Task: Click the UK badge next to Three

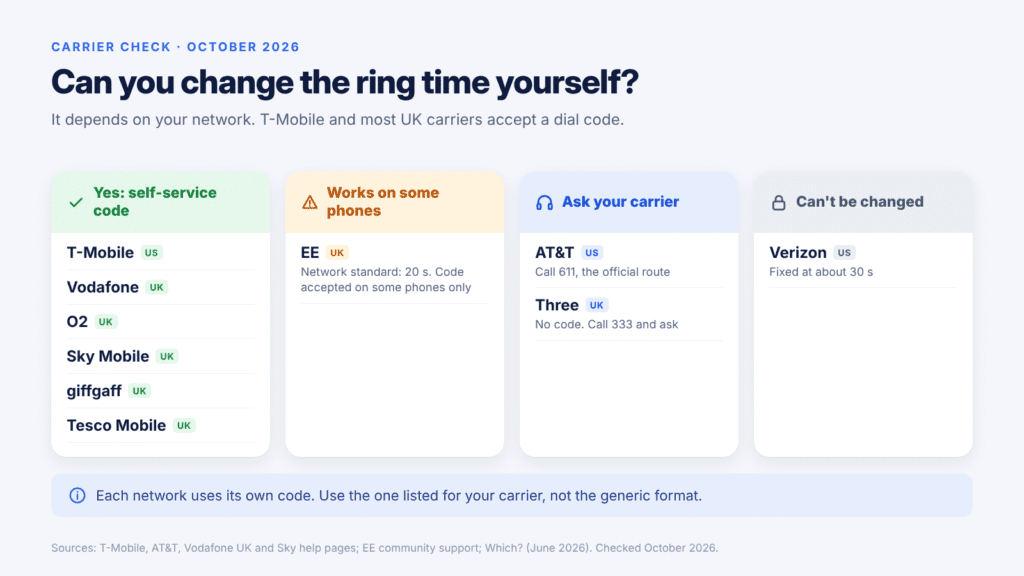Action: coord(596,305)
